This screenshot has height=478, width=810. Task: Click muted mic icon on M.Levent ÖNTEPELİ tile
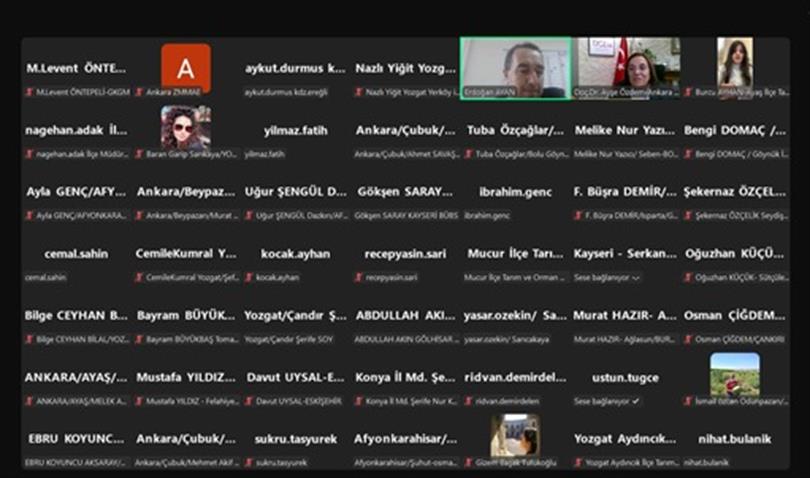click(30, 92)
